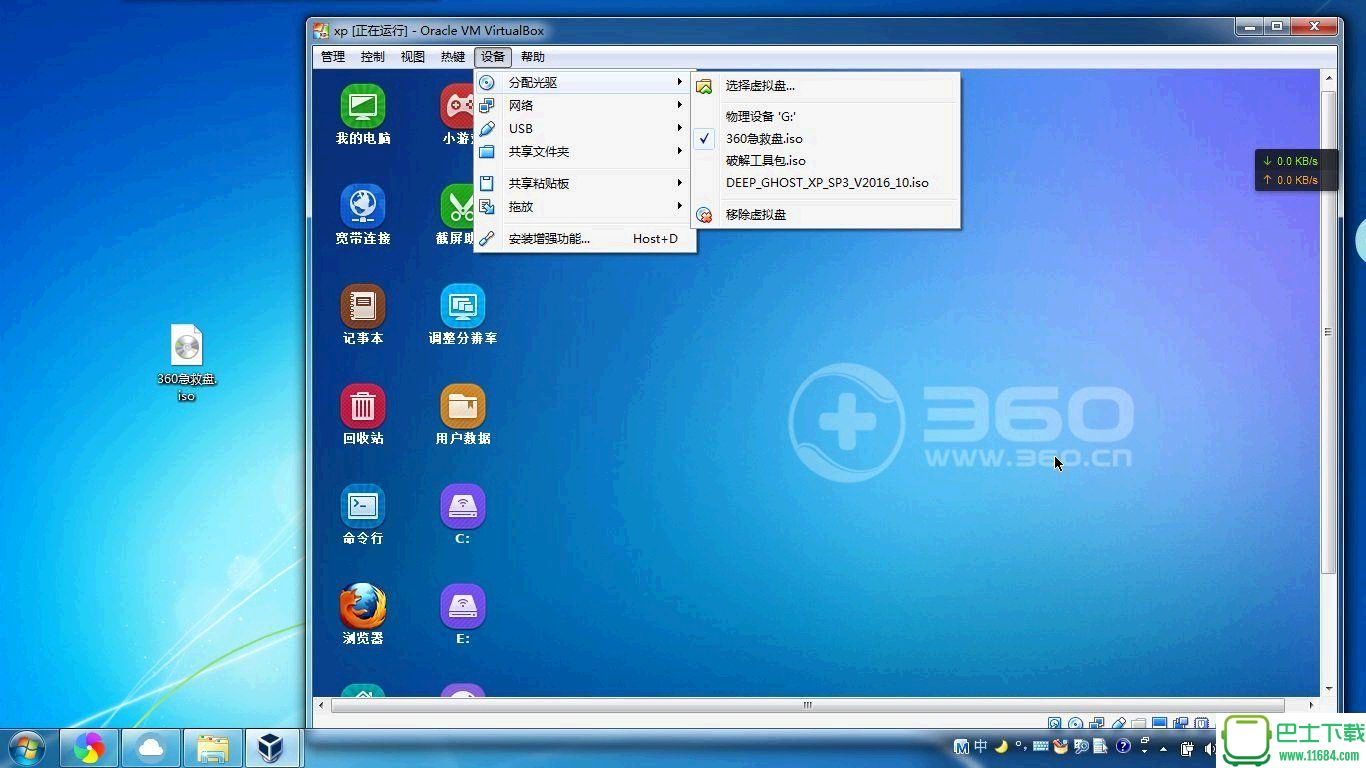Image resolution: width=1366 pixels, height=768 pixels.
Task: Open the 热键 menu
Action: point(453,57)
